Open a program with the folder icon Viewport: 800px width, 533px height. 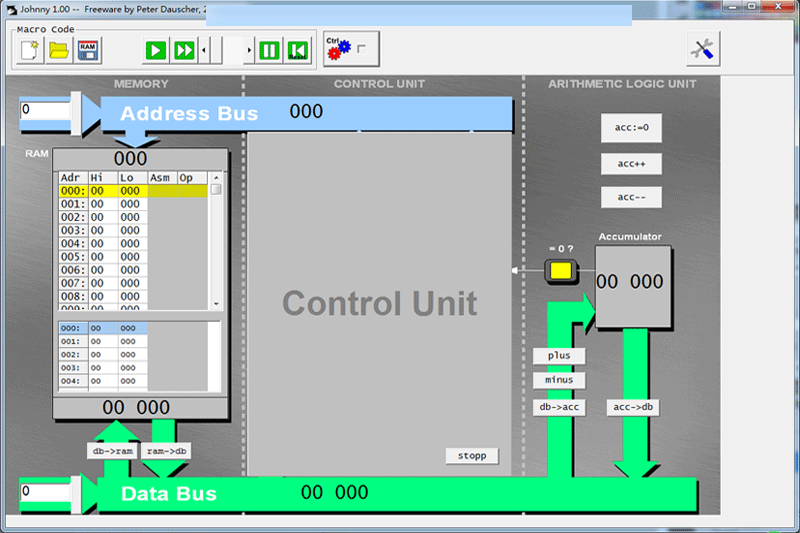click(x=59, y=50)
